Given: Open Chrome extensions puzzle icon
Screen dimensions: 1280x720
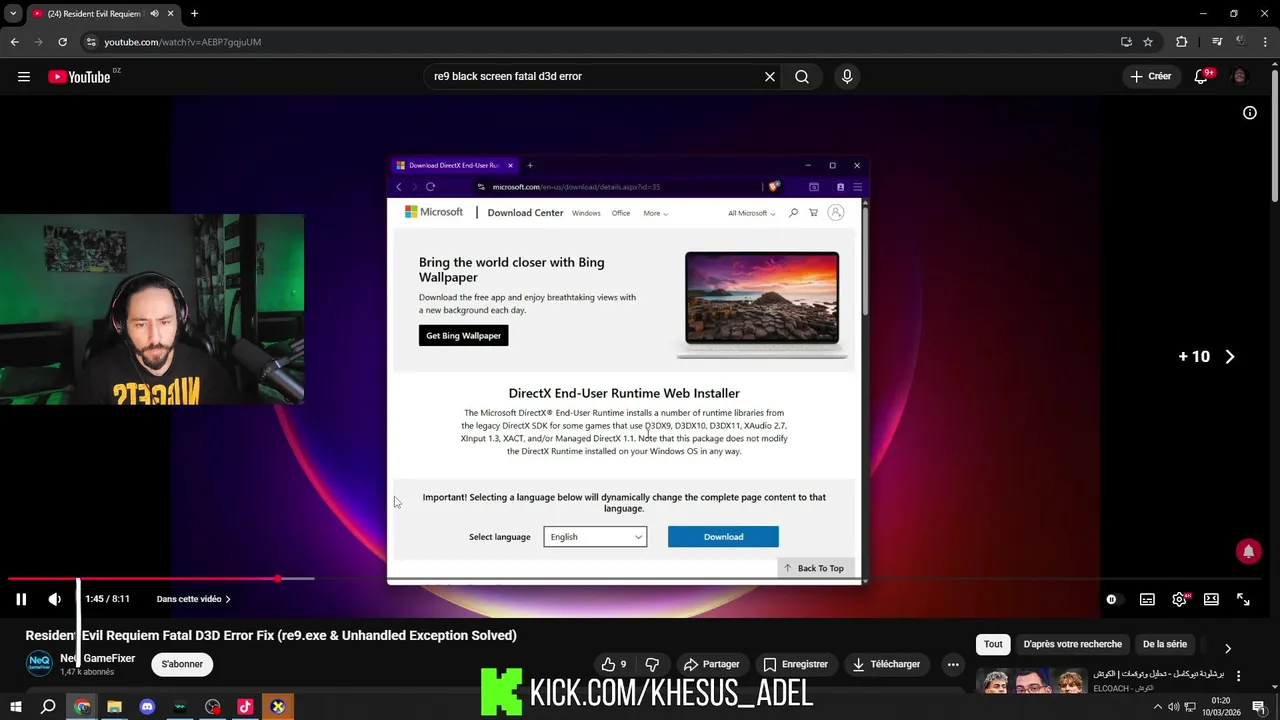Looking at the screenshot, I should click(x=1182, y=42).
